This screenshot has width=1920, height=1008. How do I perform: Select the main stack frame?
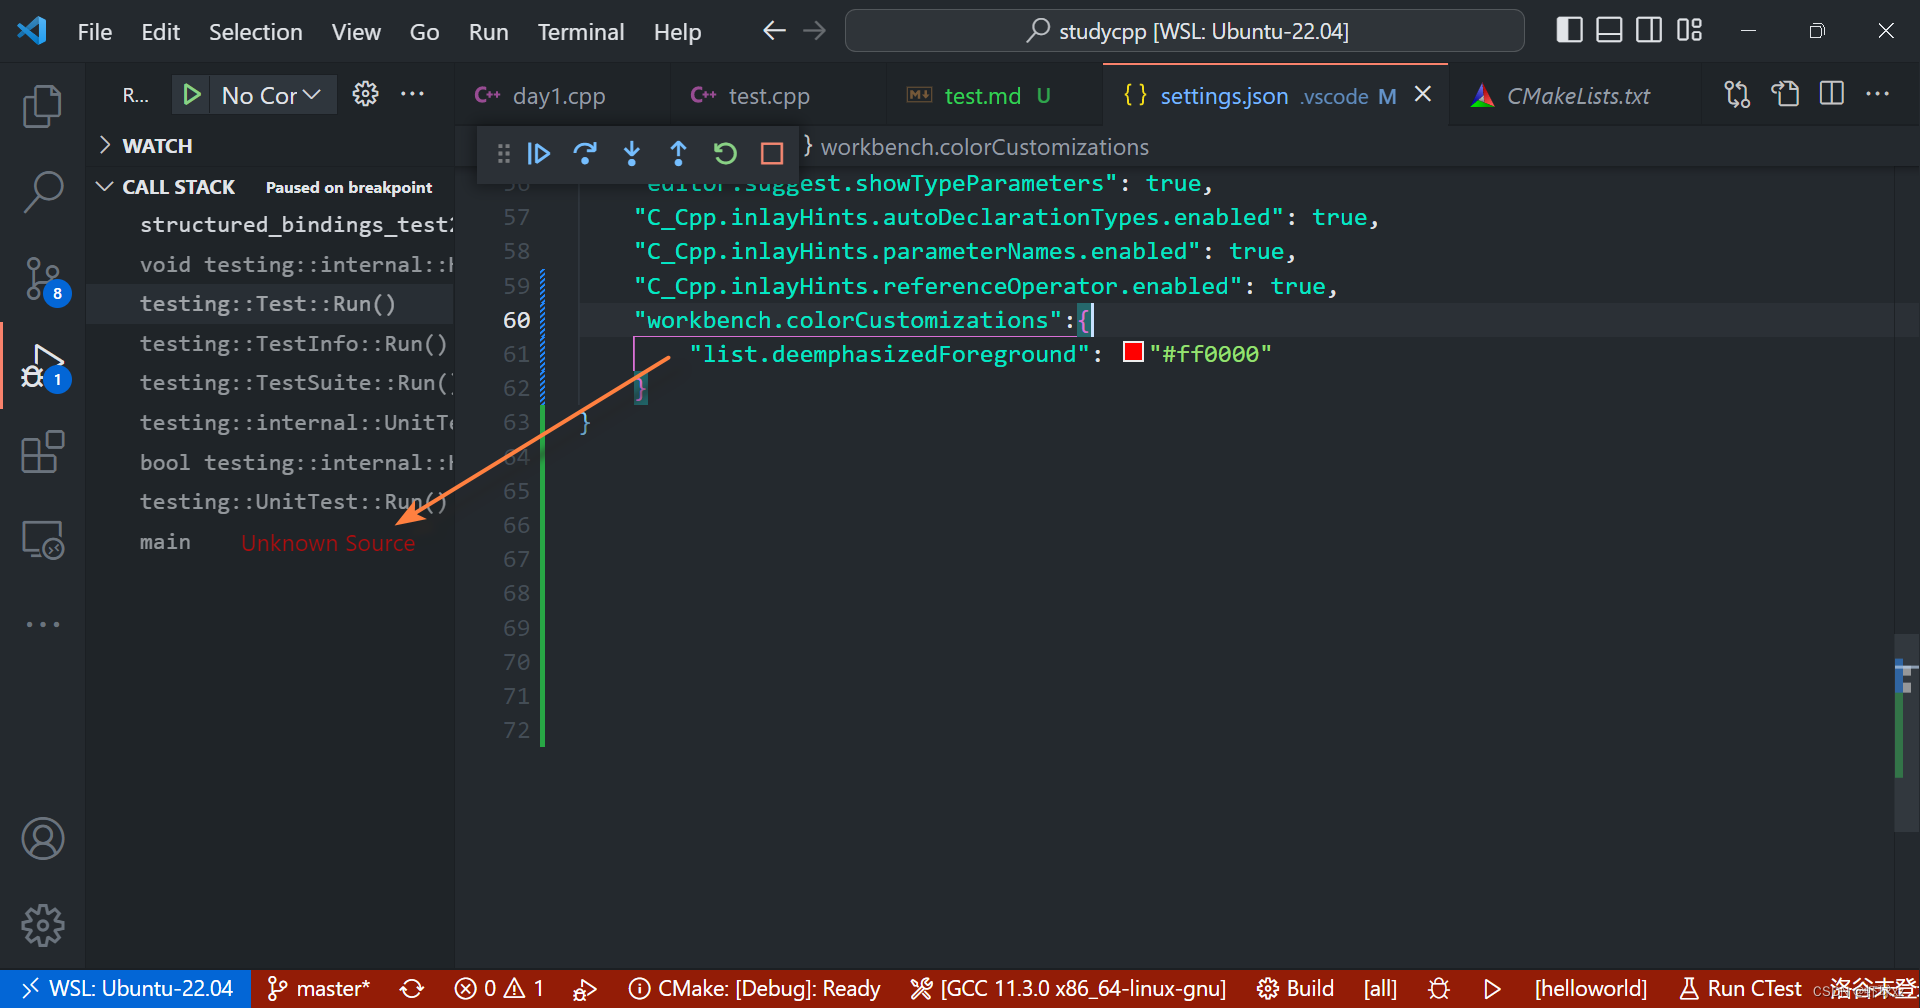pyautogui.click(x=270, y=542)
